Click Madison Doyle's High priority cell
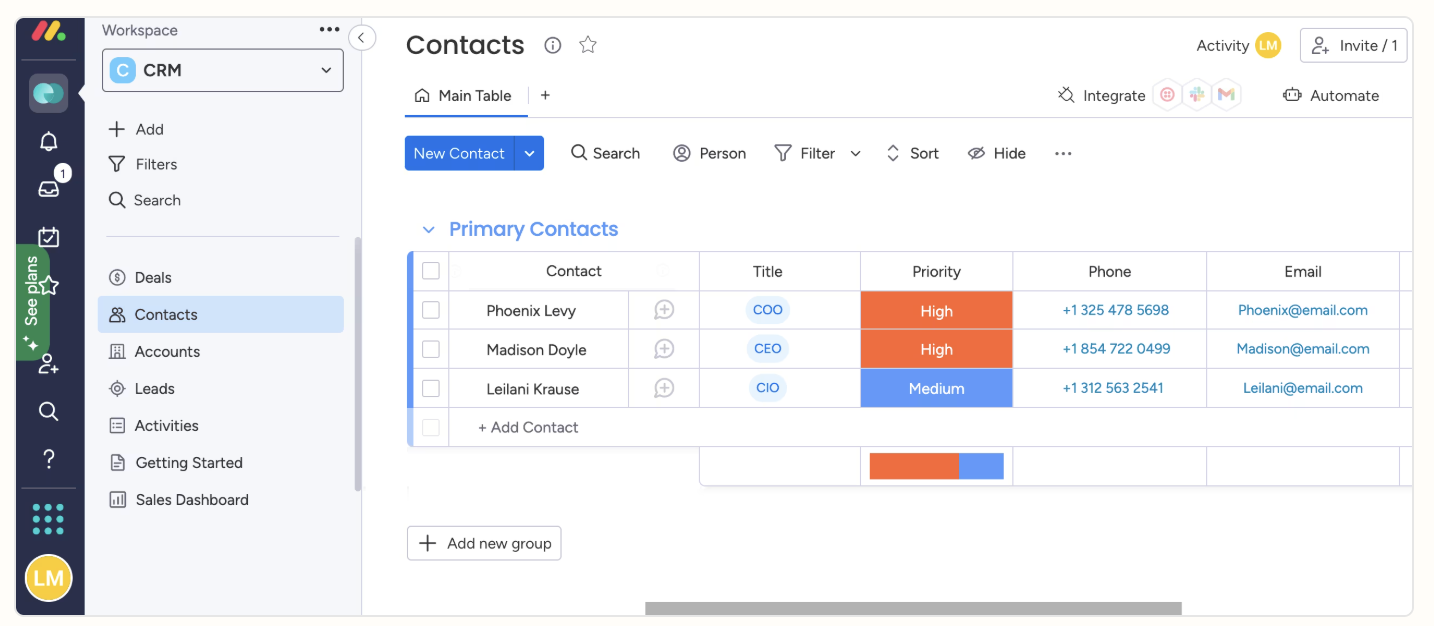 [936, 349]
